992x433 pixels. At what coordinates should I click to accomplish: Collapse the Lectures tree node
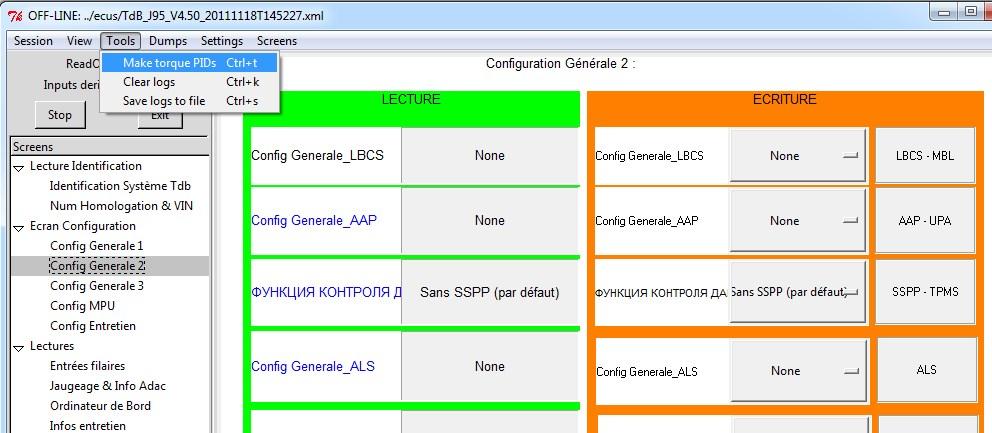tap(18, 348)
